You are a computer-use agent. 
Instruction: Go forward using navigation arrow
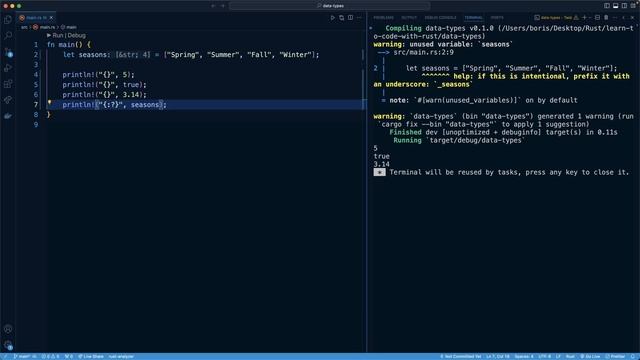[x=223, y=6]
